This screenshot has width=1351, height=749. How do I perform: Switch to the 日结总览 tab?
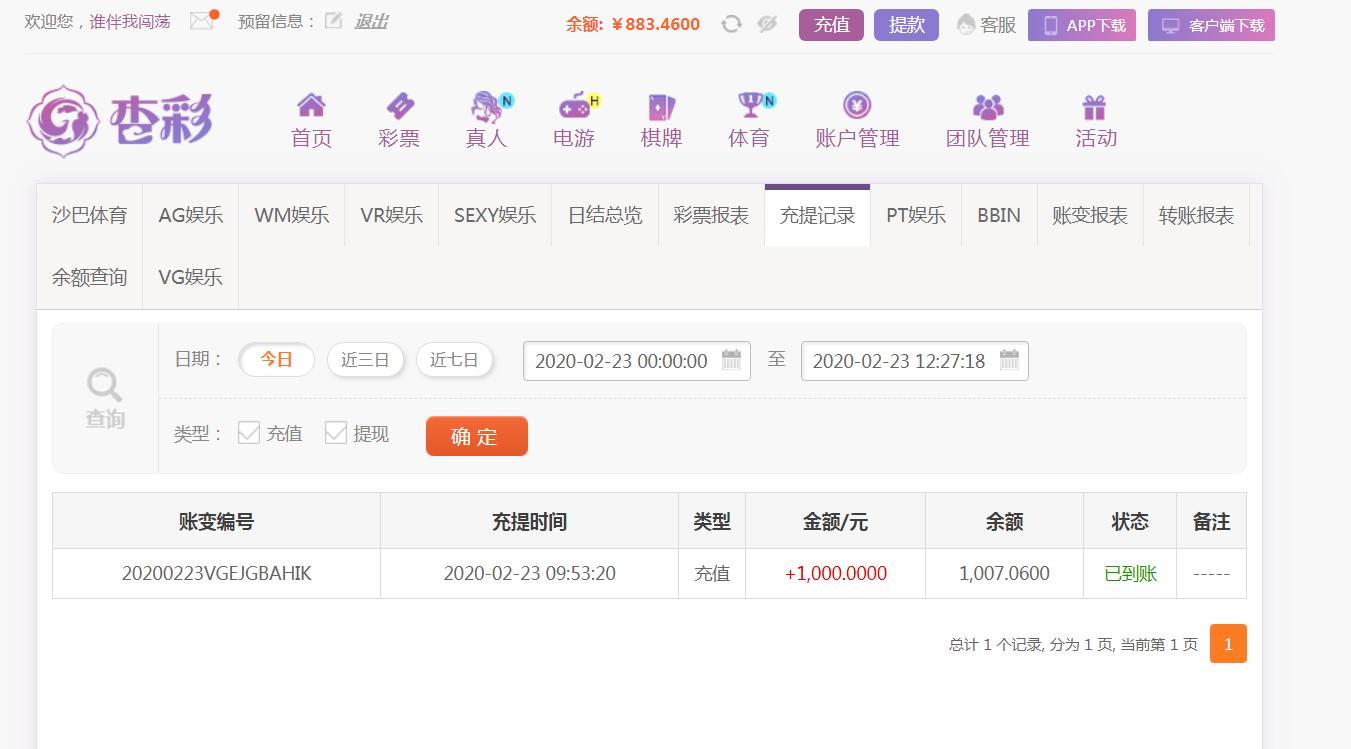(x=605, y=215)
